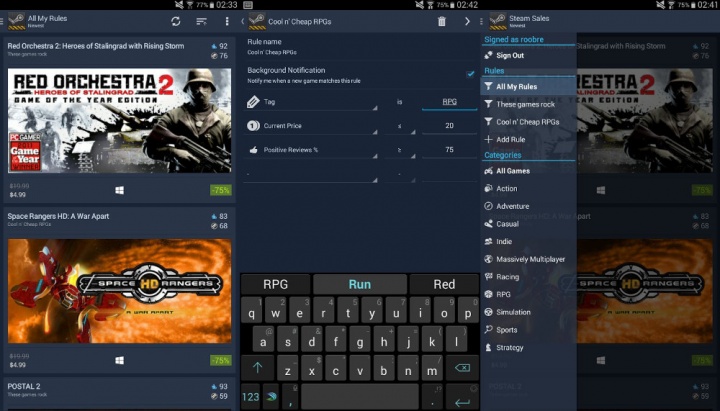Delete the rule with the trash icon
Screen dimensions: 720x411
coord(441,21)
